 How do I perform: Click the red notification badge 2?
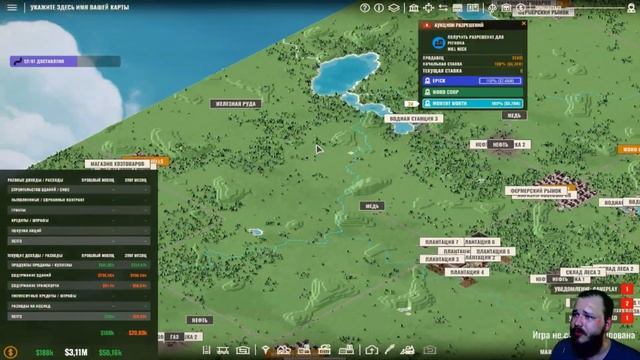tap(627, 303)
